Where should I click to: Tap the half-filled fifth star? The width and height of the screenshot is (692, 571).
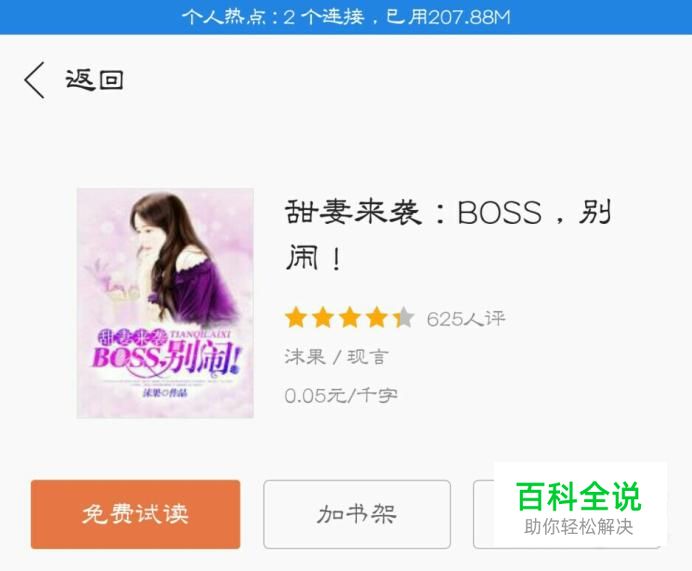[404, 318]
